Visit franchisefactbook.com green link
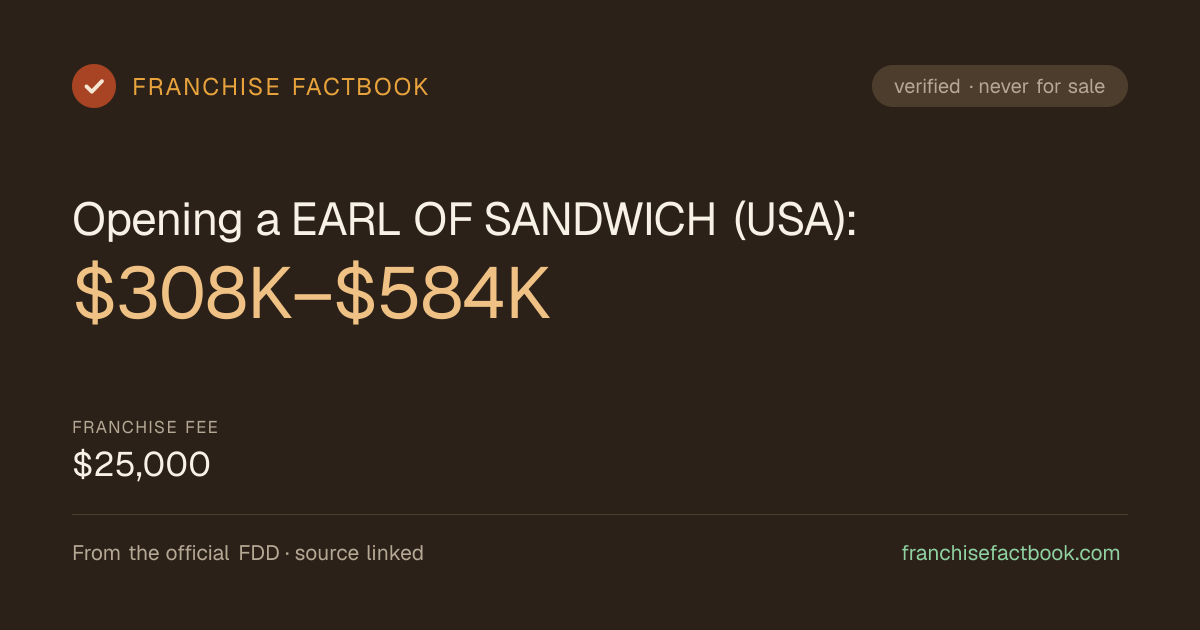Viewport: 1200px width, 630px height. (x=1011, y=553)
